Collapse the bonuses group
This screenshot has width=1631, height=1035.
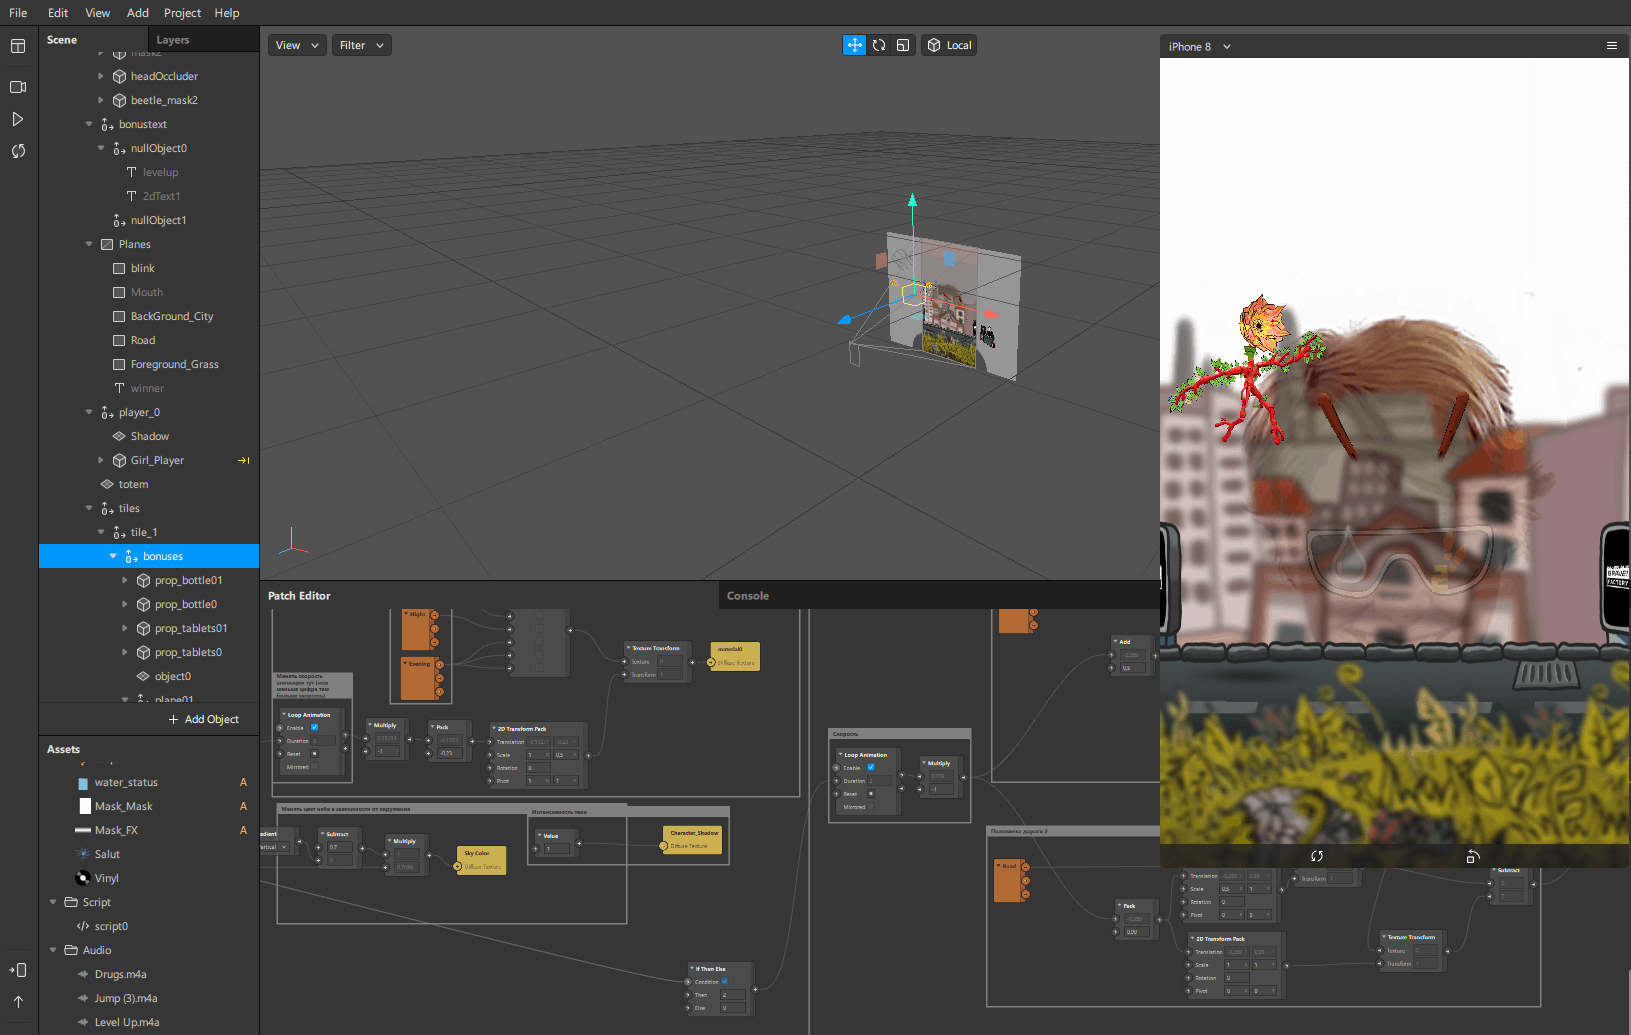pos(113,556)
